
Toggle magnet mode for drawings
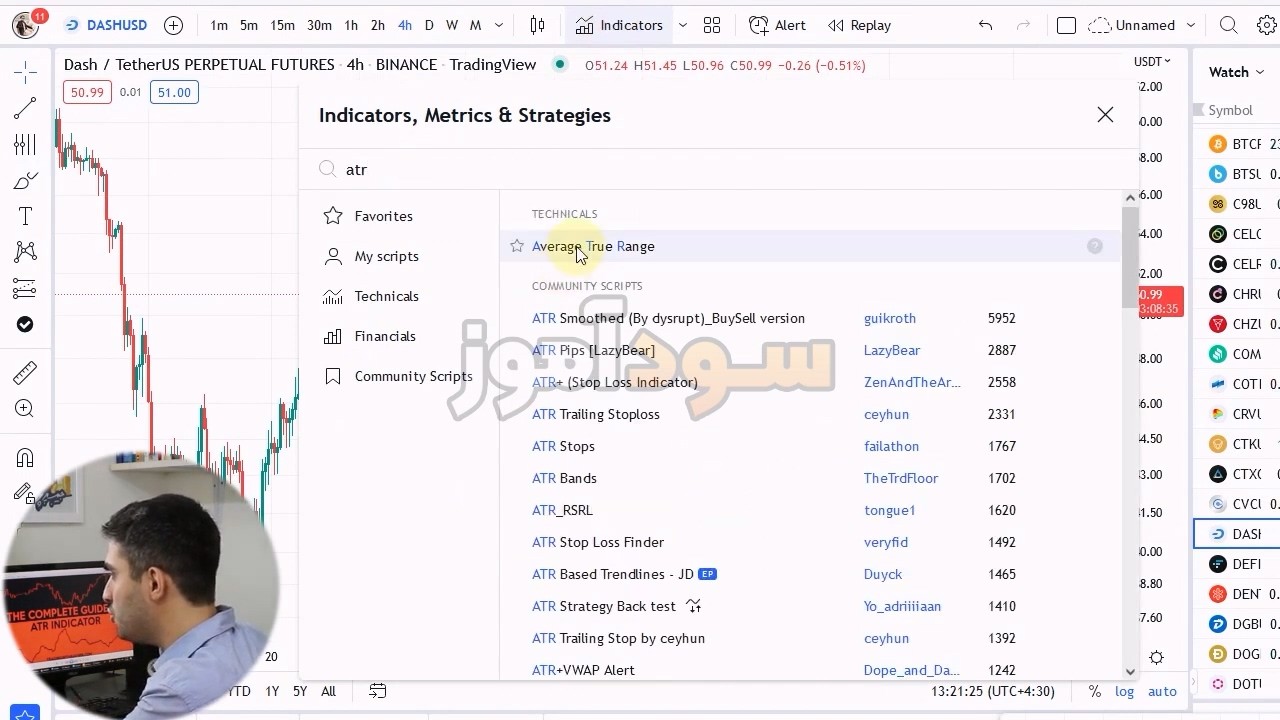[x=25, y=458]
